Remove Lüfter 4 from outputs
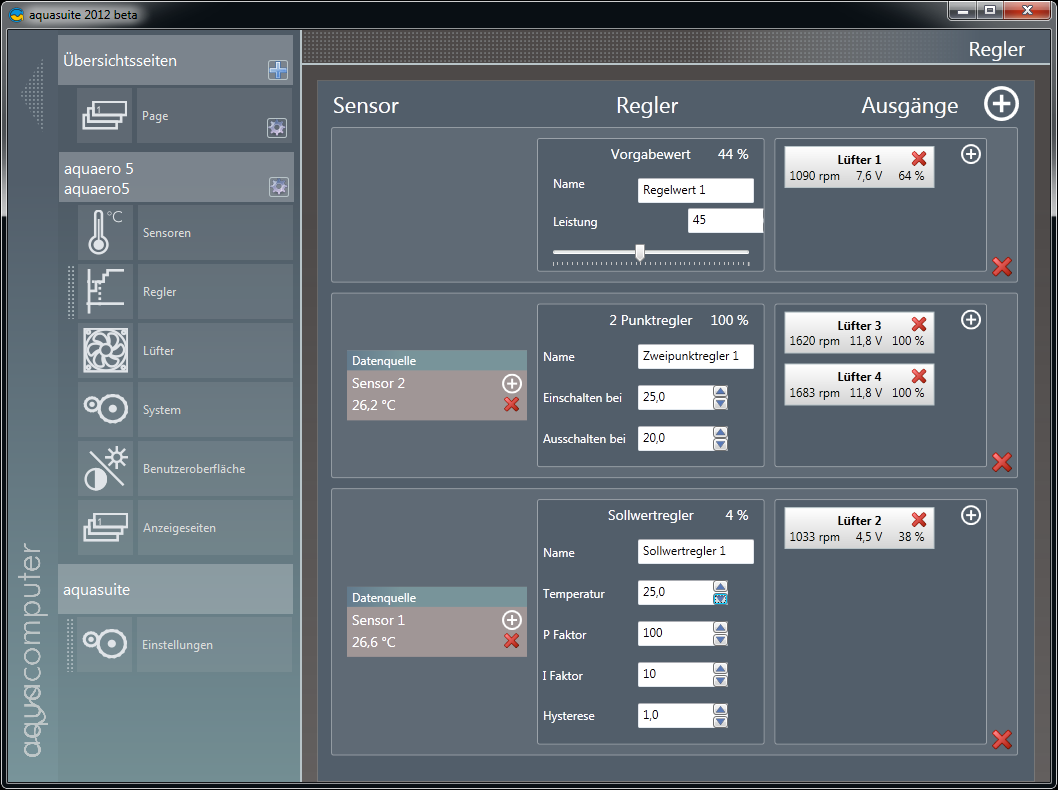The image size is (1058, 790). pos(919,376)
